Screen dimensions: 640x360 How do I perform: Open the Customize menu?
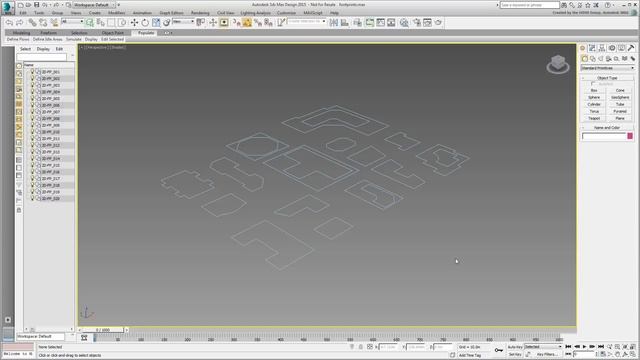[x=286, y=13]
